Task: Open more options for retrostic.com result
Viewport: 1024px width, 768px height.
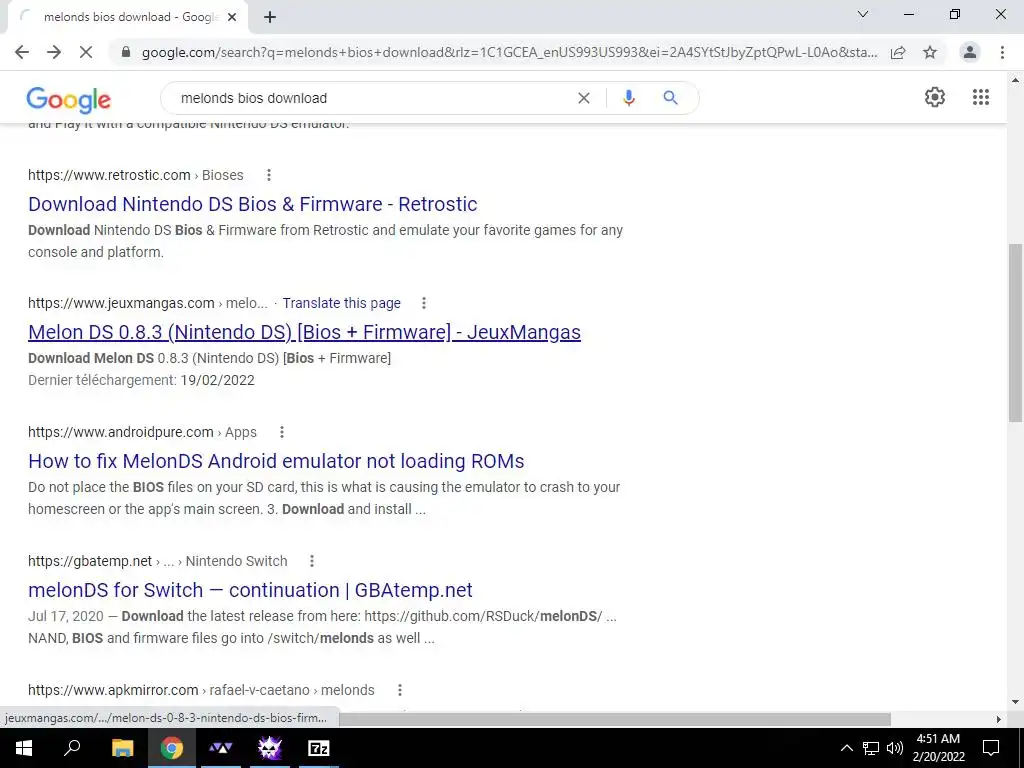Action: point(268,175)
